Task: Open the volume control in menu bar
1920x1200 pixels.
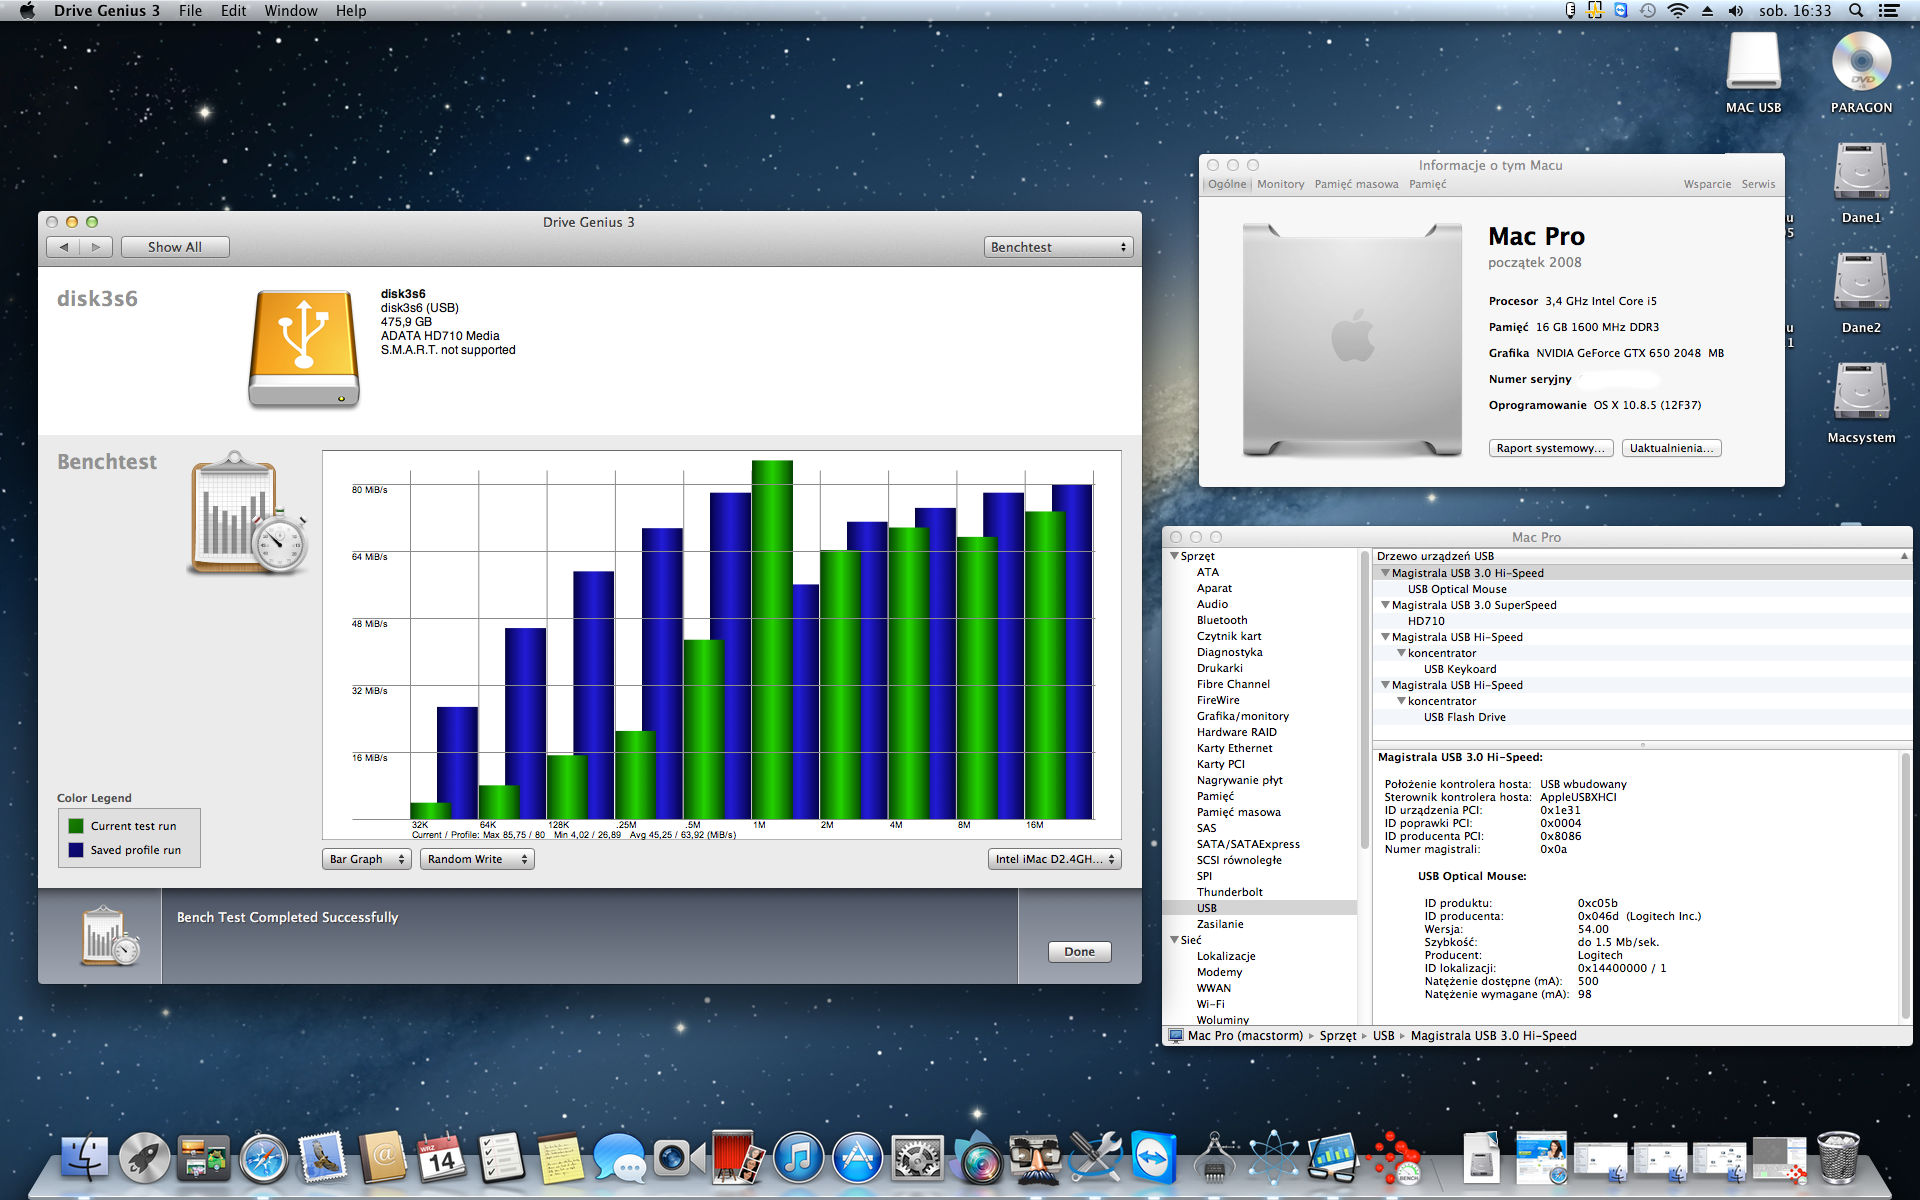Action: pos(1735,11)
